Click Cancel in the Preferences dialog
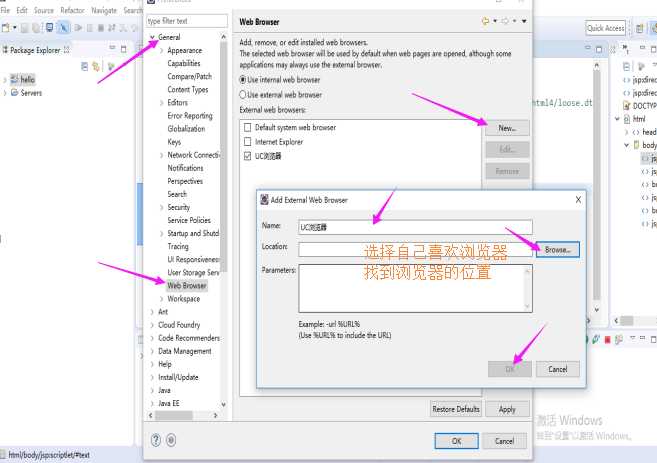 504,441
